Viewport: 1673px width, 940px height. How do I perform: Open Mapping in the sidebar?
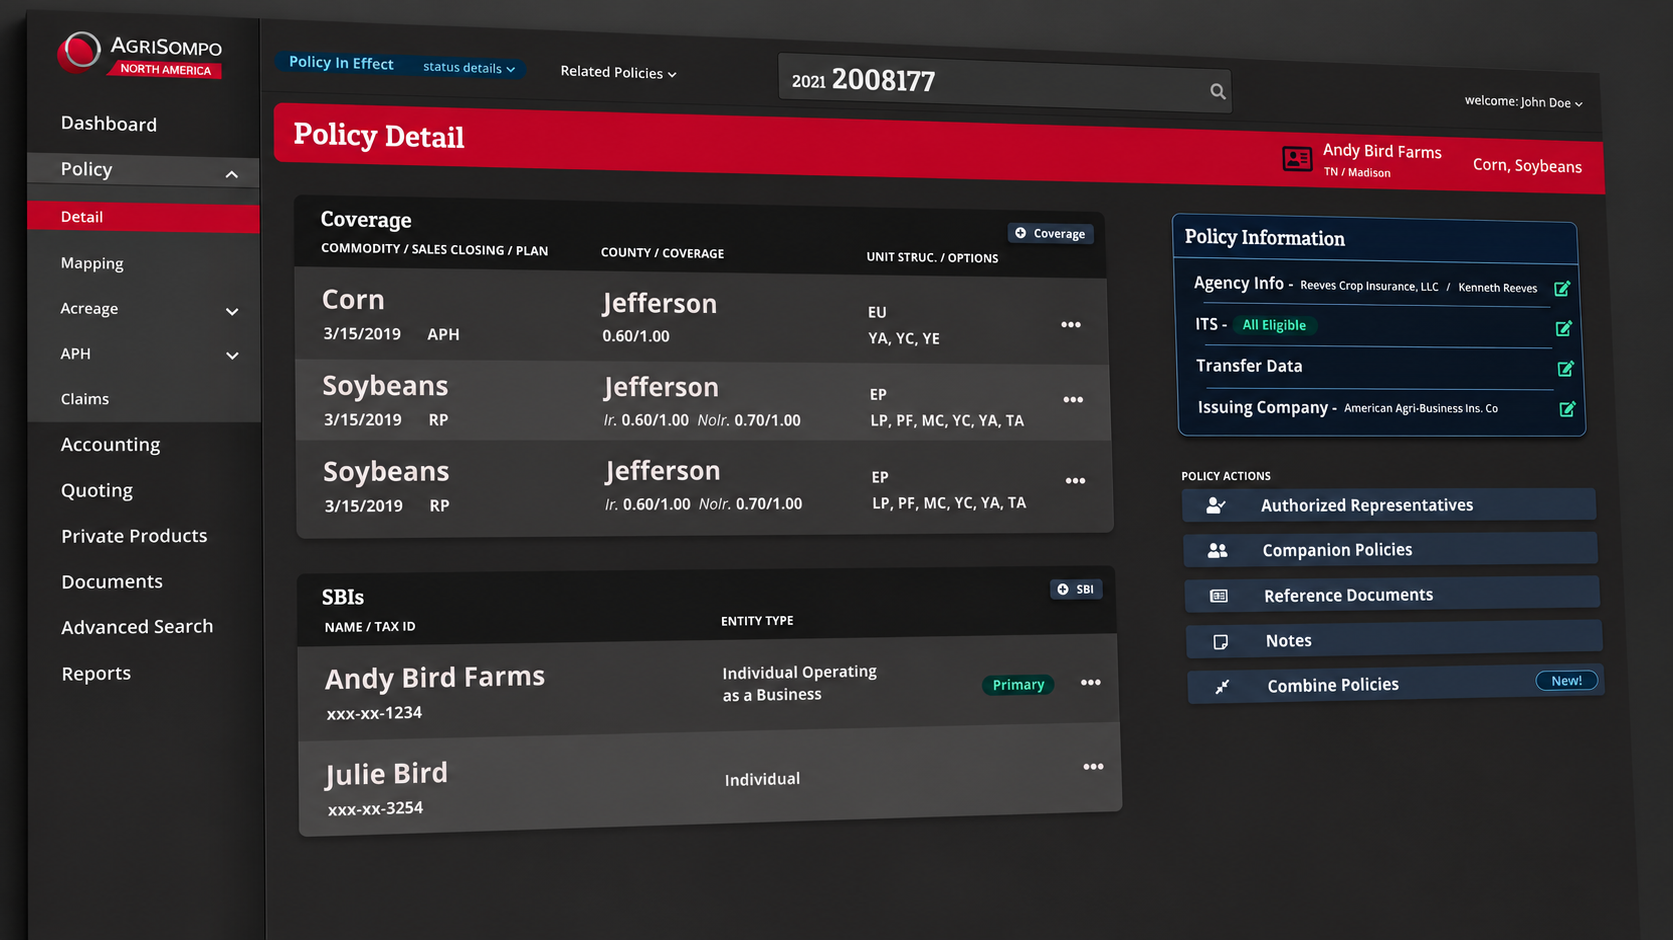click(92, 263)
